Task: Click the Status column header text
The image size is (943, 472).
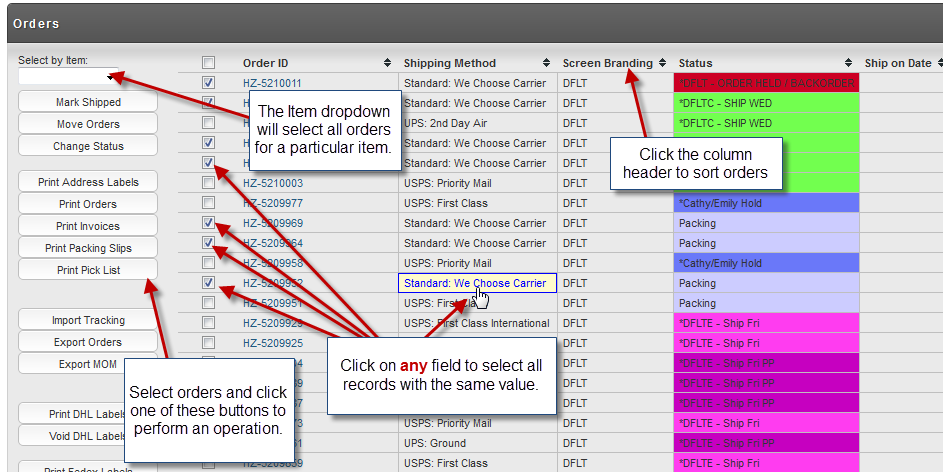Action: 695,63
